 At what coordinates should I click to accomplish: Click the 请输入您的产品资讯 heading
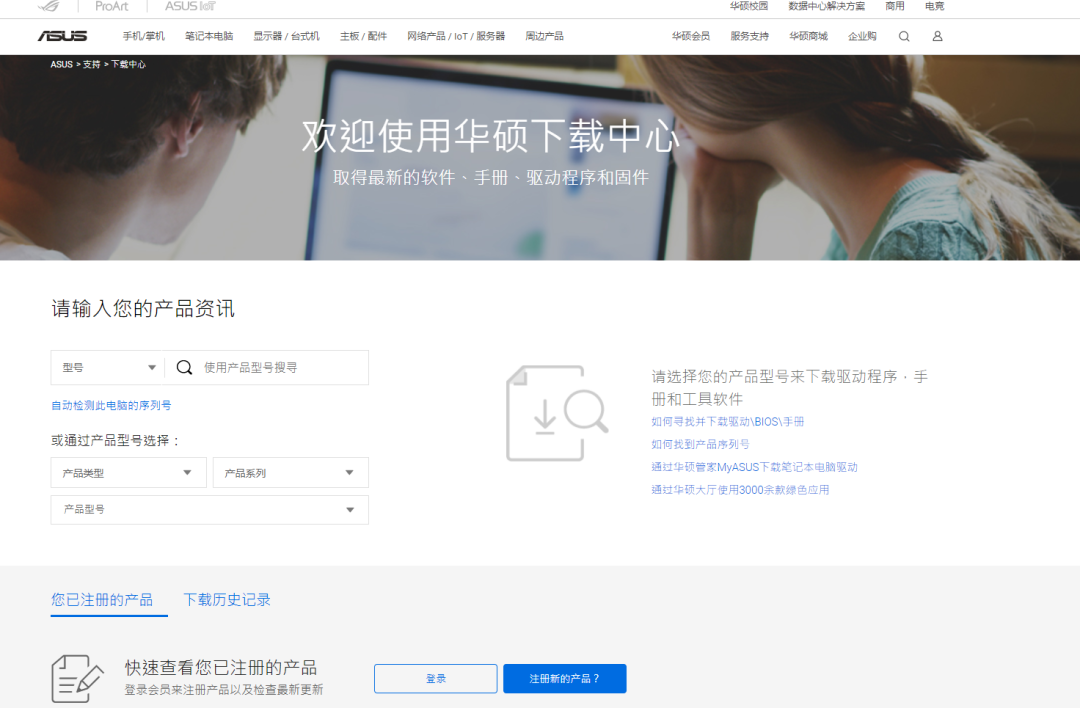click(x=143, y=309)
